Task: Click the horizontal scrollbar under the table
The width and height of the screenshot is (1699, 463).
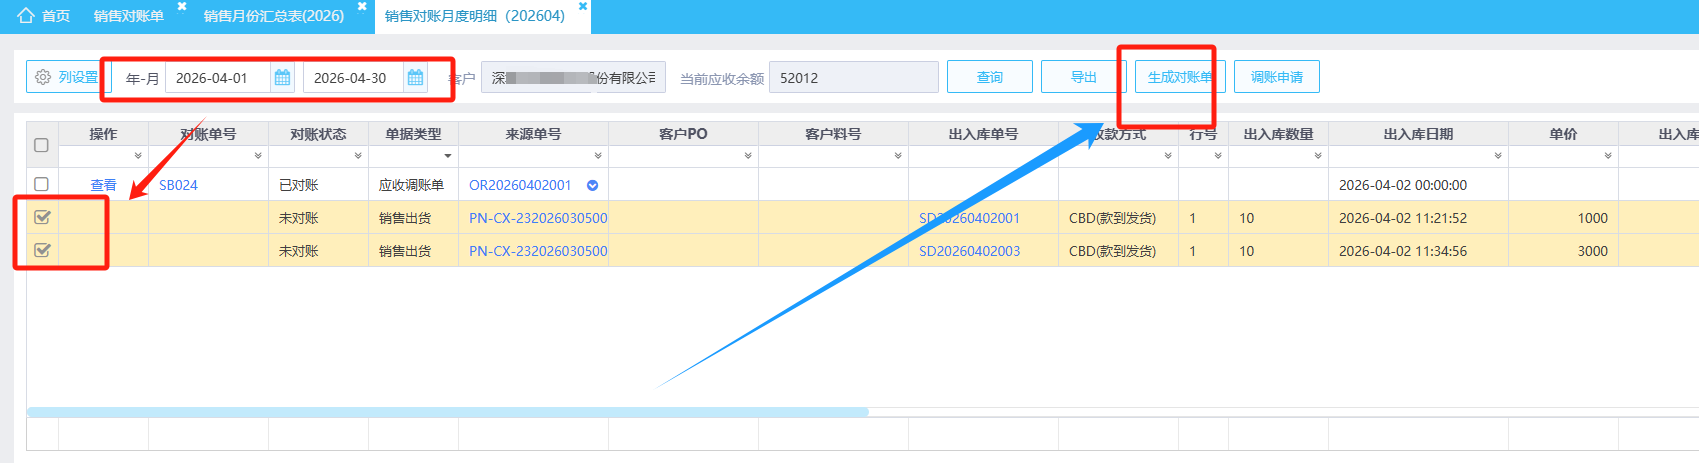Action: tap(448, 412)
